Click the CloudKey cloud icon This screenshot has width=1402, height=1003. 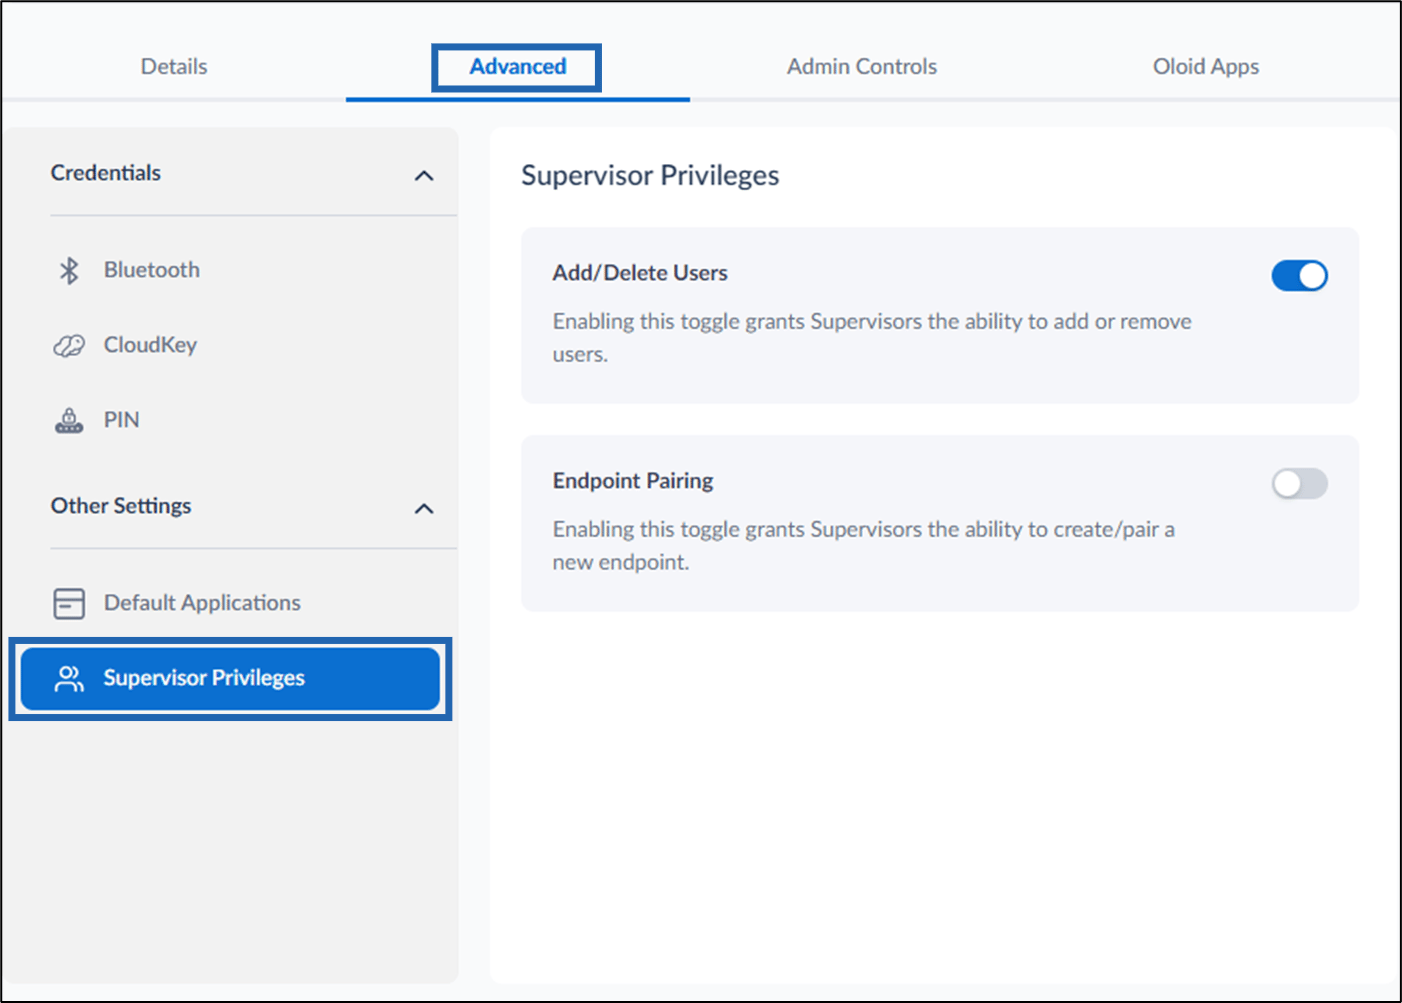[x=69, y=346]
